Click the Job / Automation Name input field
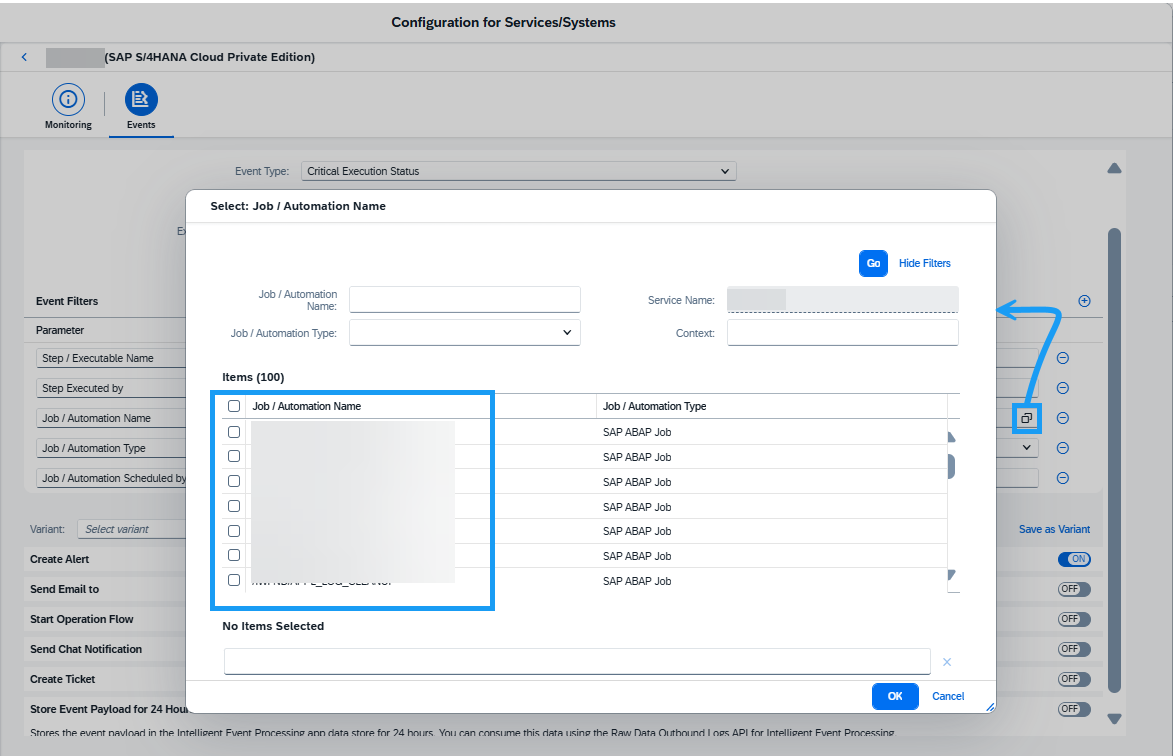 tap(464, 300)
